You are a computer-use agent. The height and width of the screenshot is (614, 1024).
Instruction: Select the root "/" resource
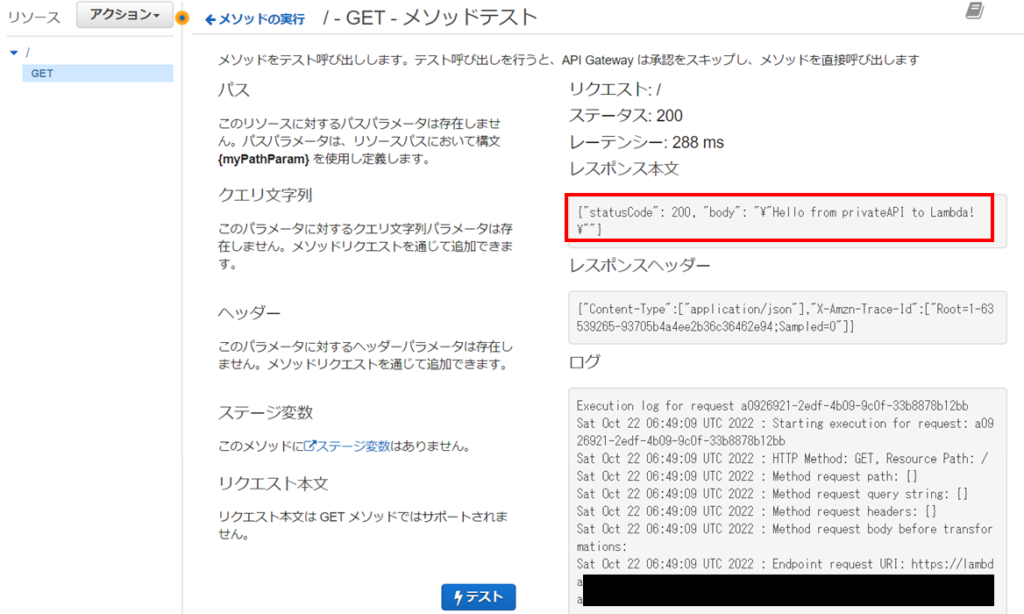27,53
